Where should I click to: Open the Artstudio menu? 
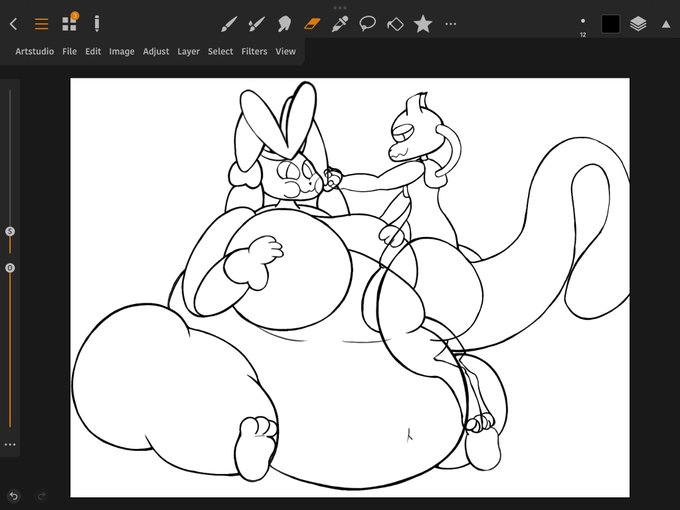pos(35,51)
